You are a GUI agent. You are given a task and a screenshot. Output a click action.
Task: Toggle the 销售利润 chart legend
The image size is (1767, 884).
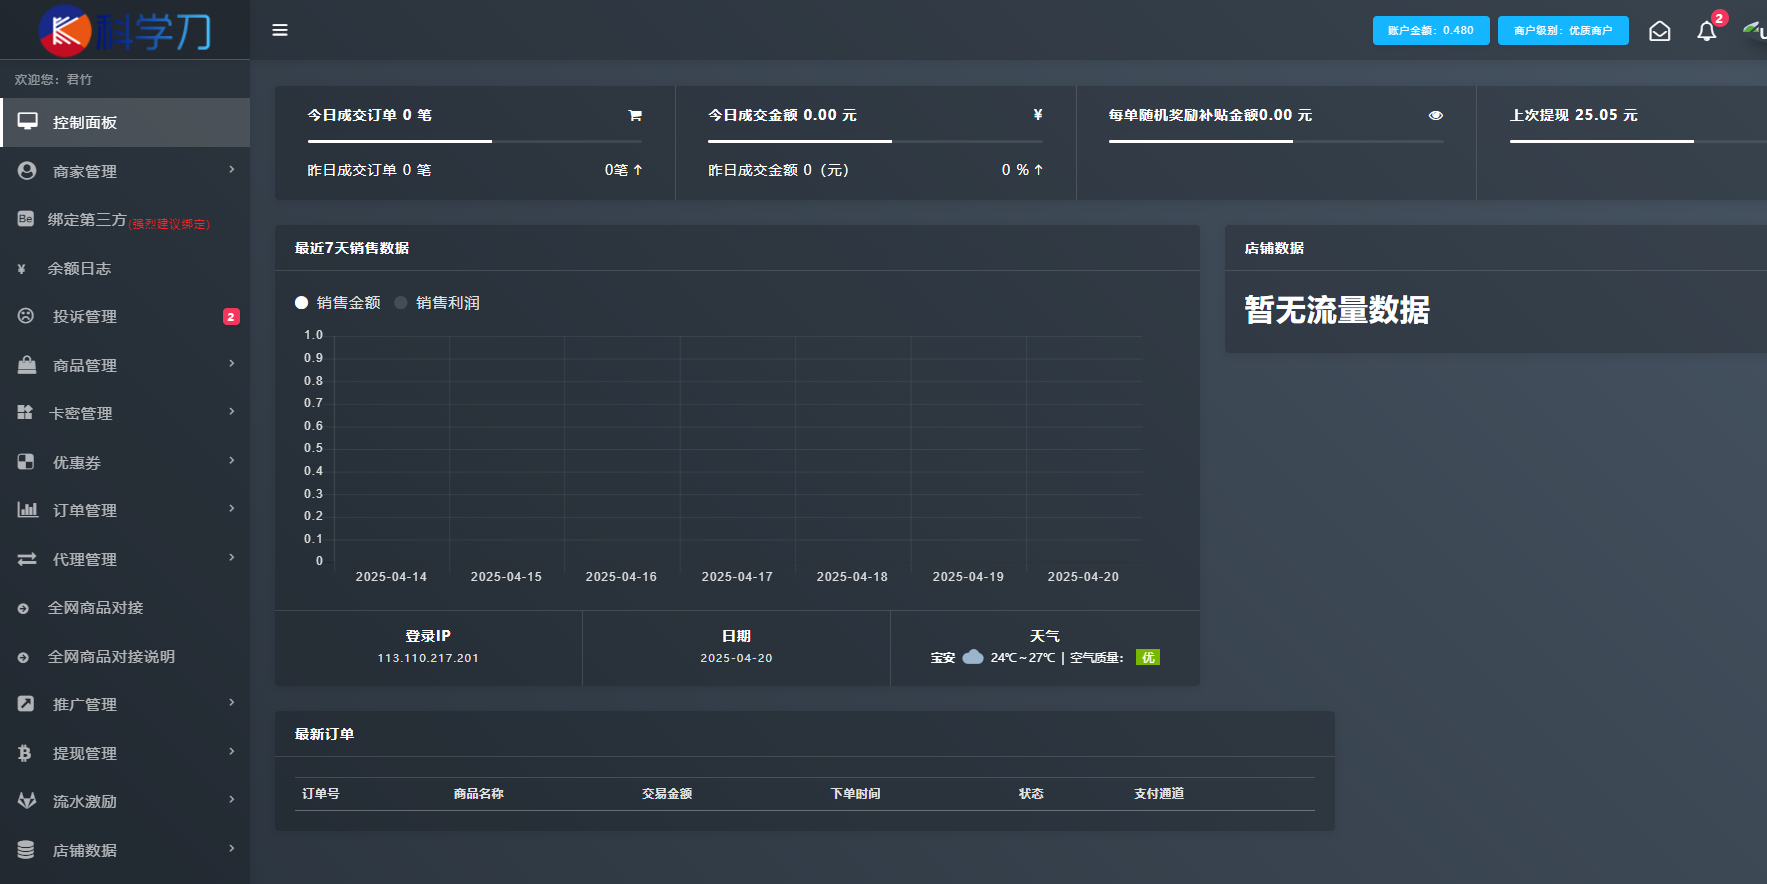point(437,302)
